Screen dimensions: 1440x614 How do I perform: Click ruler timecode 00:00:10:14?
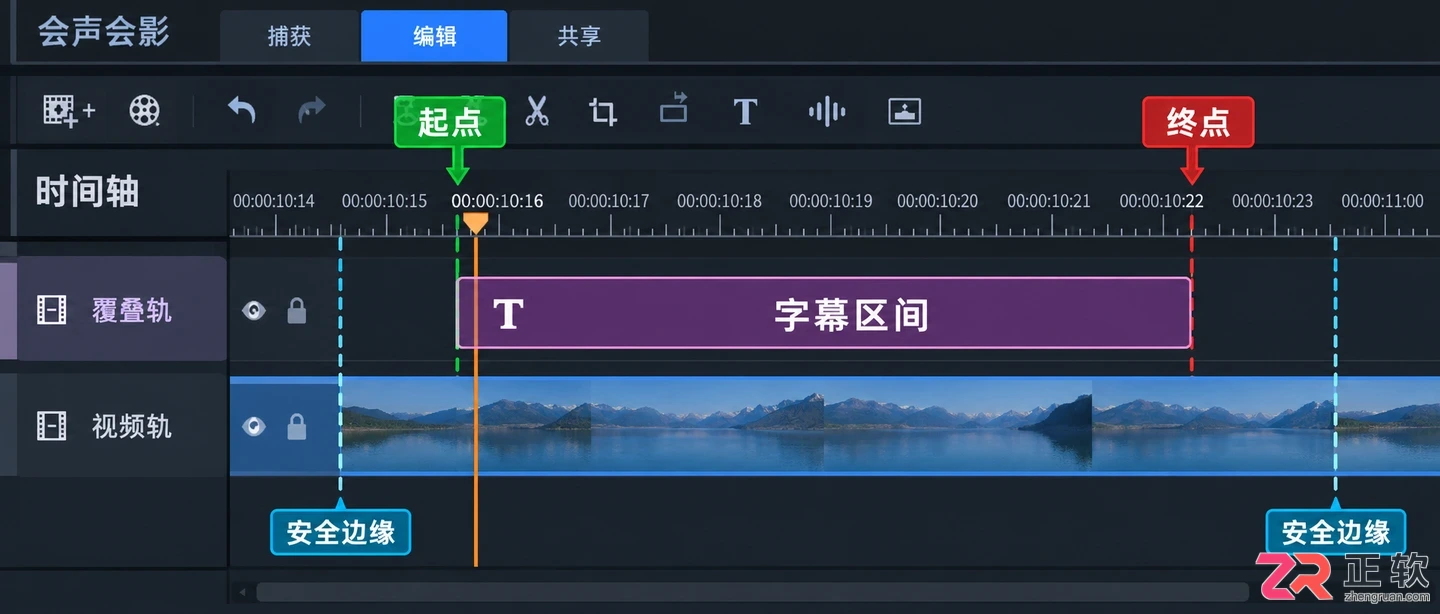[273, 201]
